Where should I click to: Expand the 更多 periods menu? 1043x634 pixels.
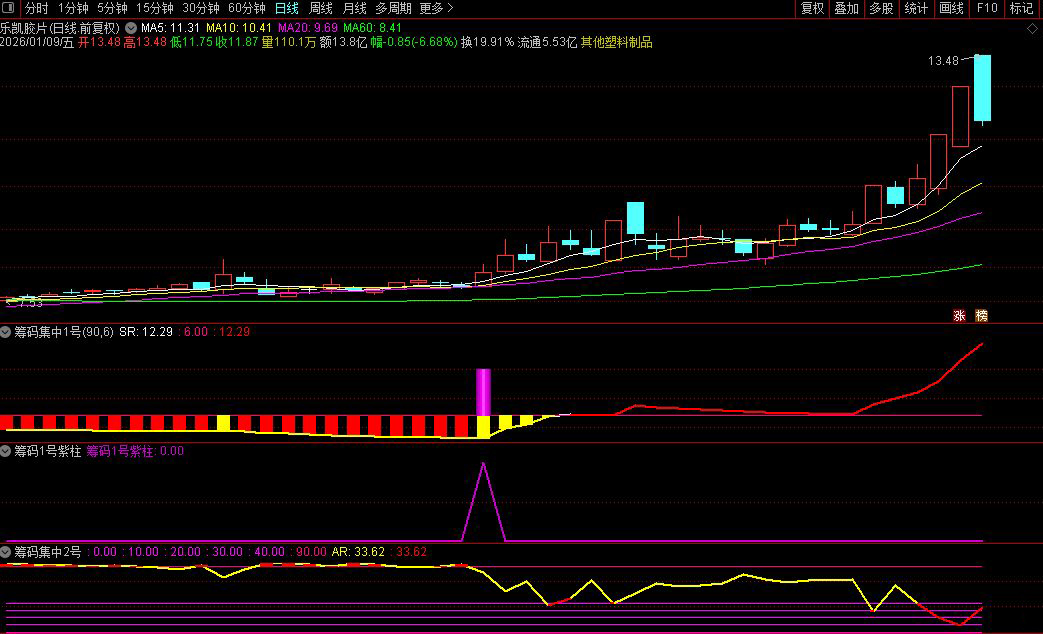[436, 9]
